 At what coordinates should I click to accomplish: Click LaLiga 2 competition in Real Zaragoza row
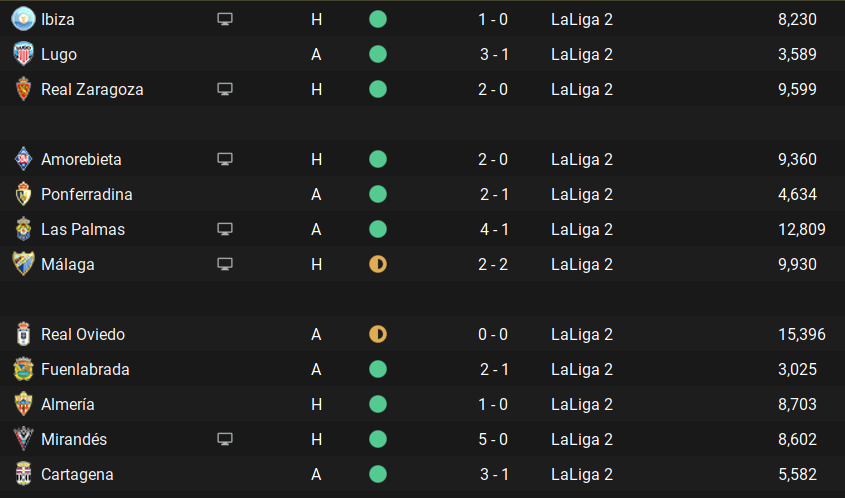(582, 89)
